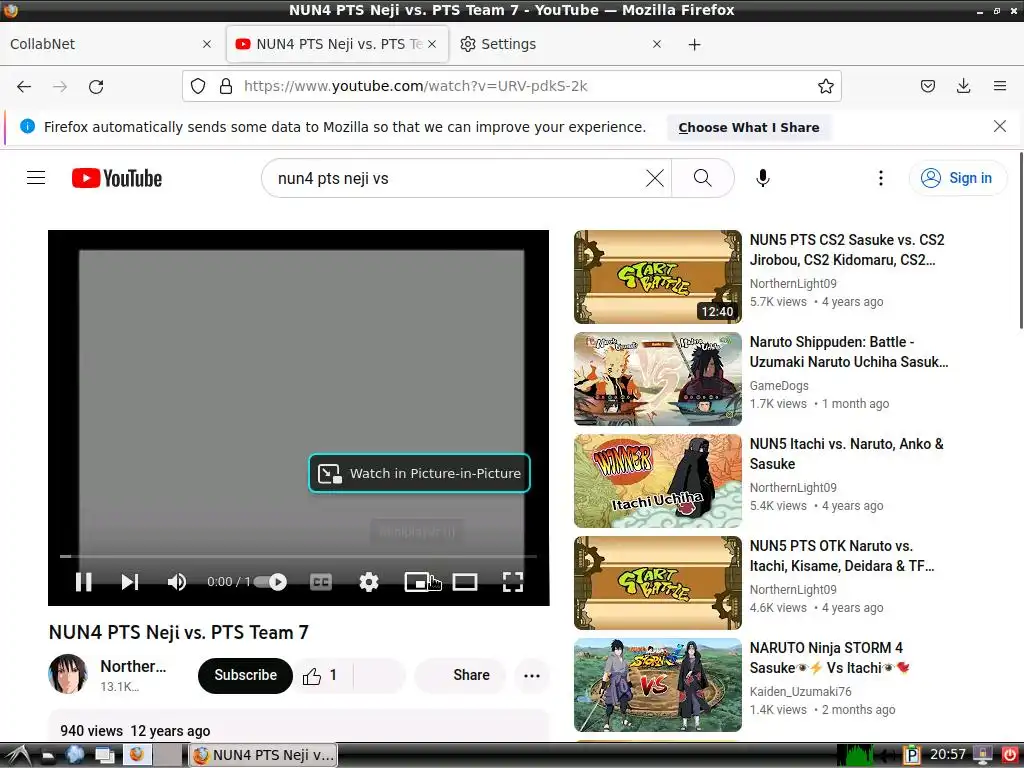Close the Settings tab
The width and height of the screenshot is (1024, 768).
tap(657, 44)
